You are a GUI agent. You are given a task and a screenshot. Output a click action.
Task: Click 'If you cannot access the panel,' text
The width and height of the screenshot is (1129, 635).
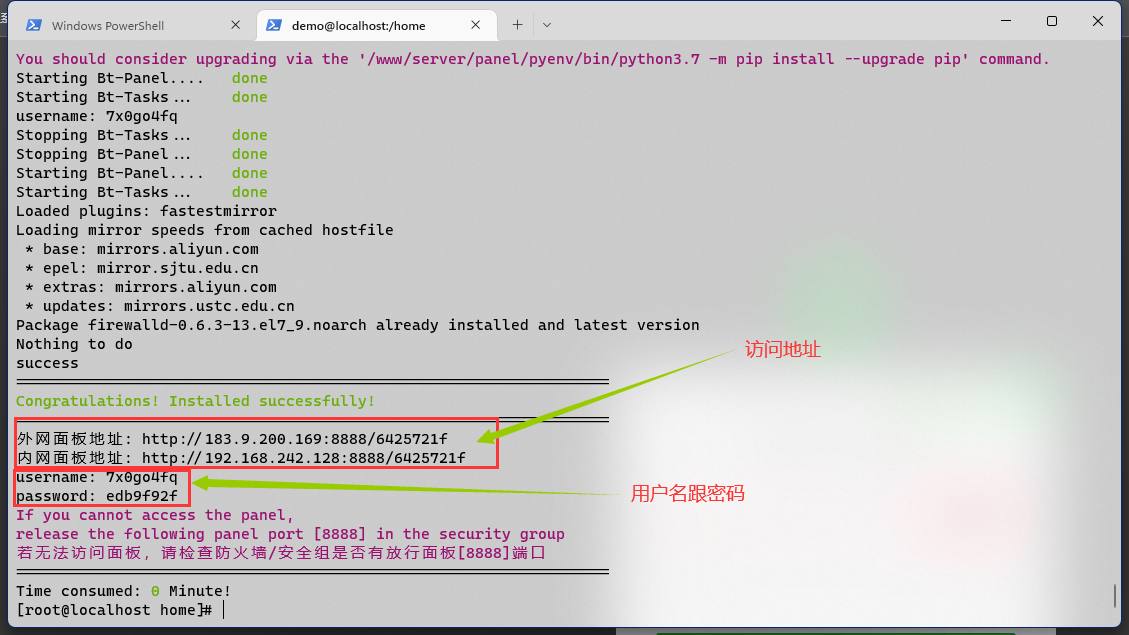pyautogui.click(x=155, y=515)
